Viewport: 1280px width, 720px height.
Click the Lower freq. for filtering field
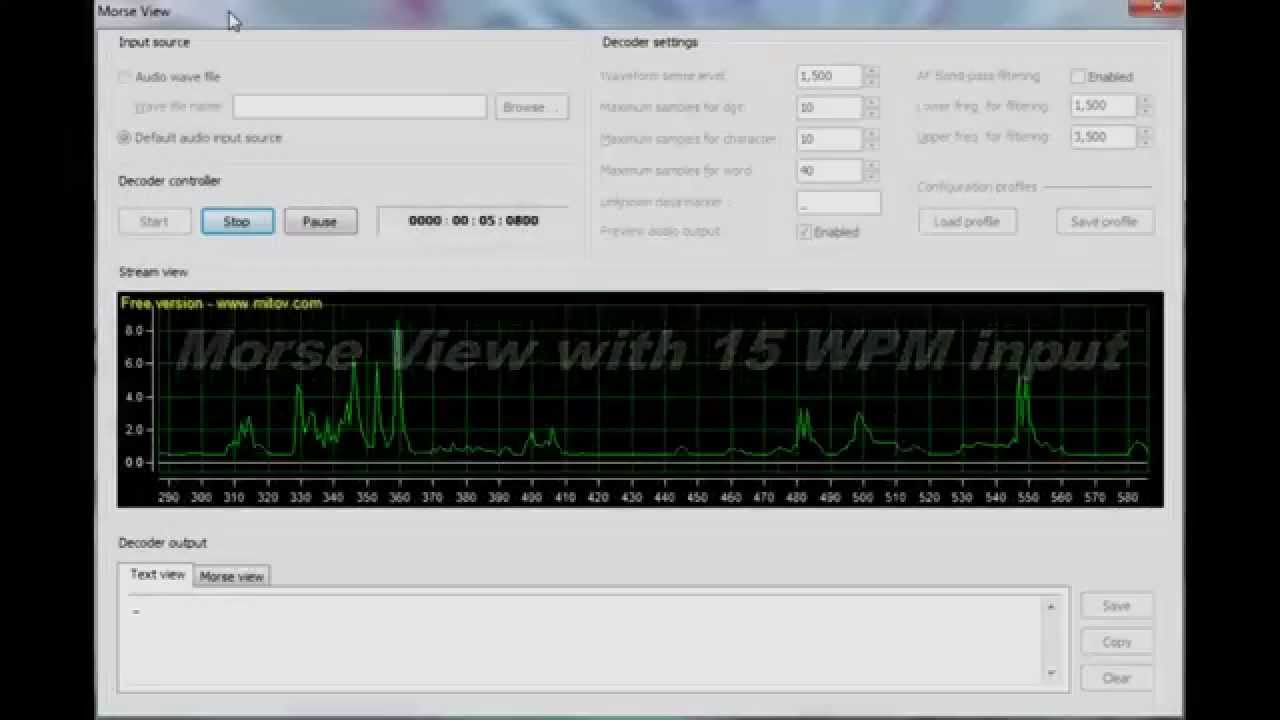1104,106
